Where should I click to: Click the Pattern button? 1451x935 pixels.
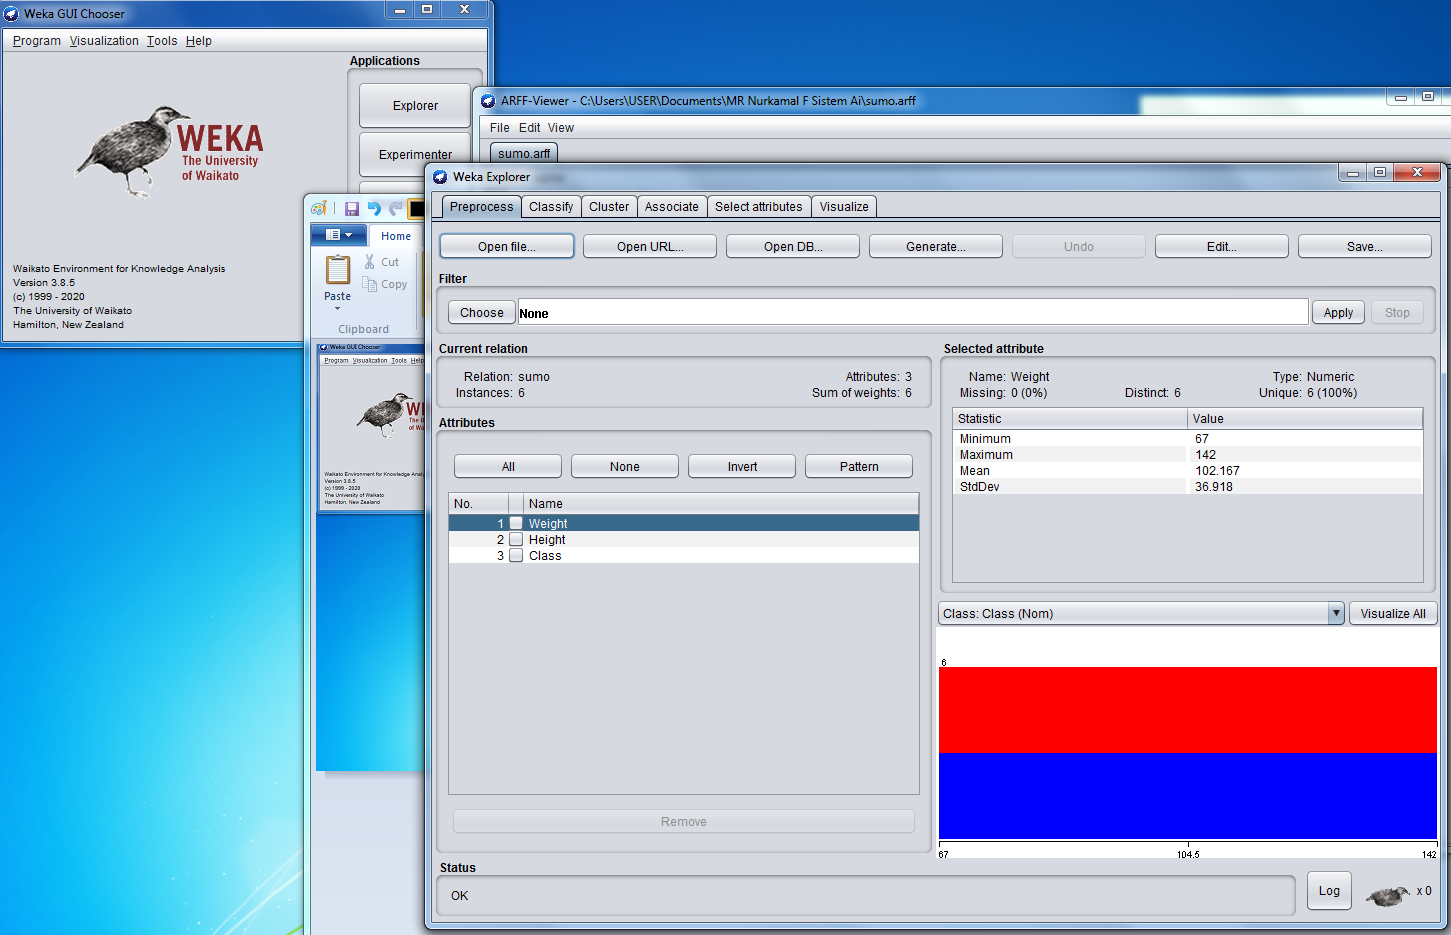[x=859, y=466]
